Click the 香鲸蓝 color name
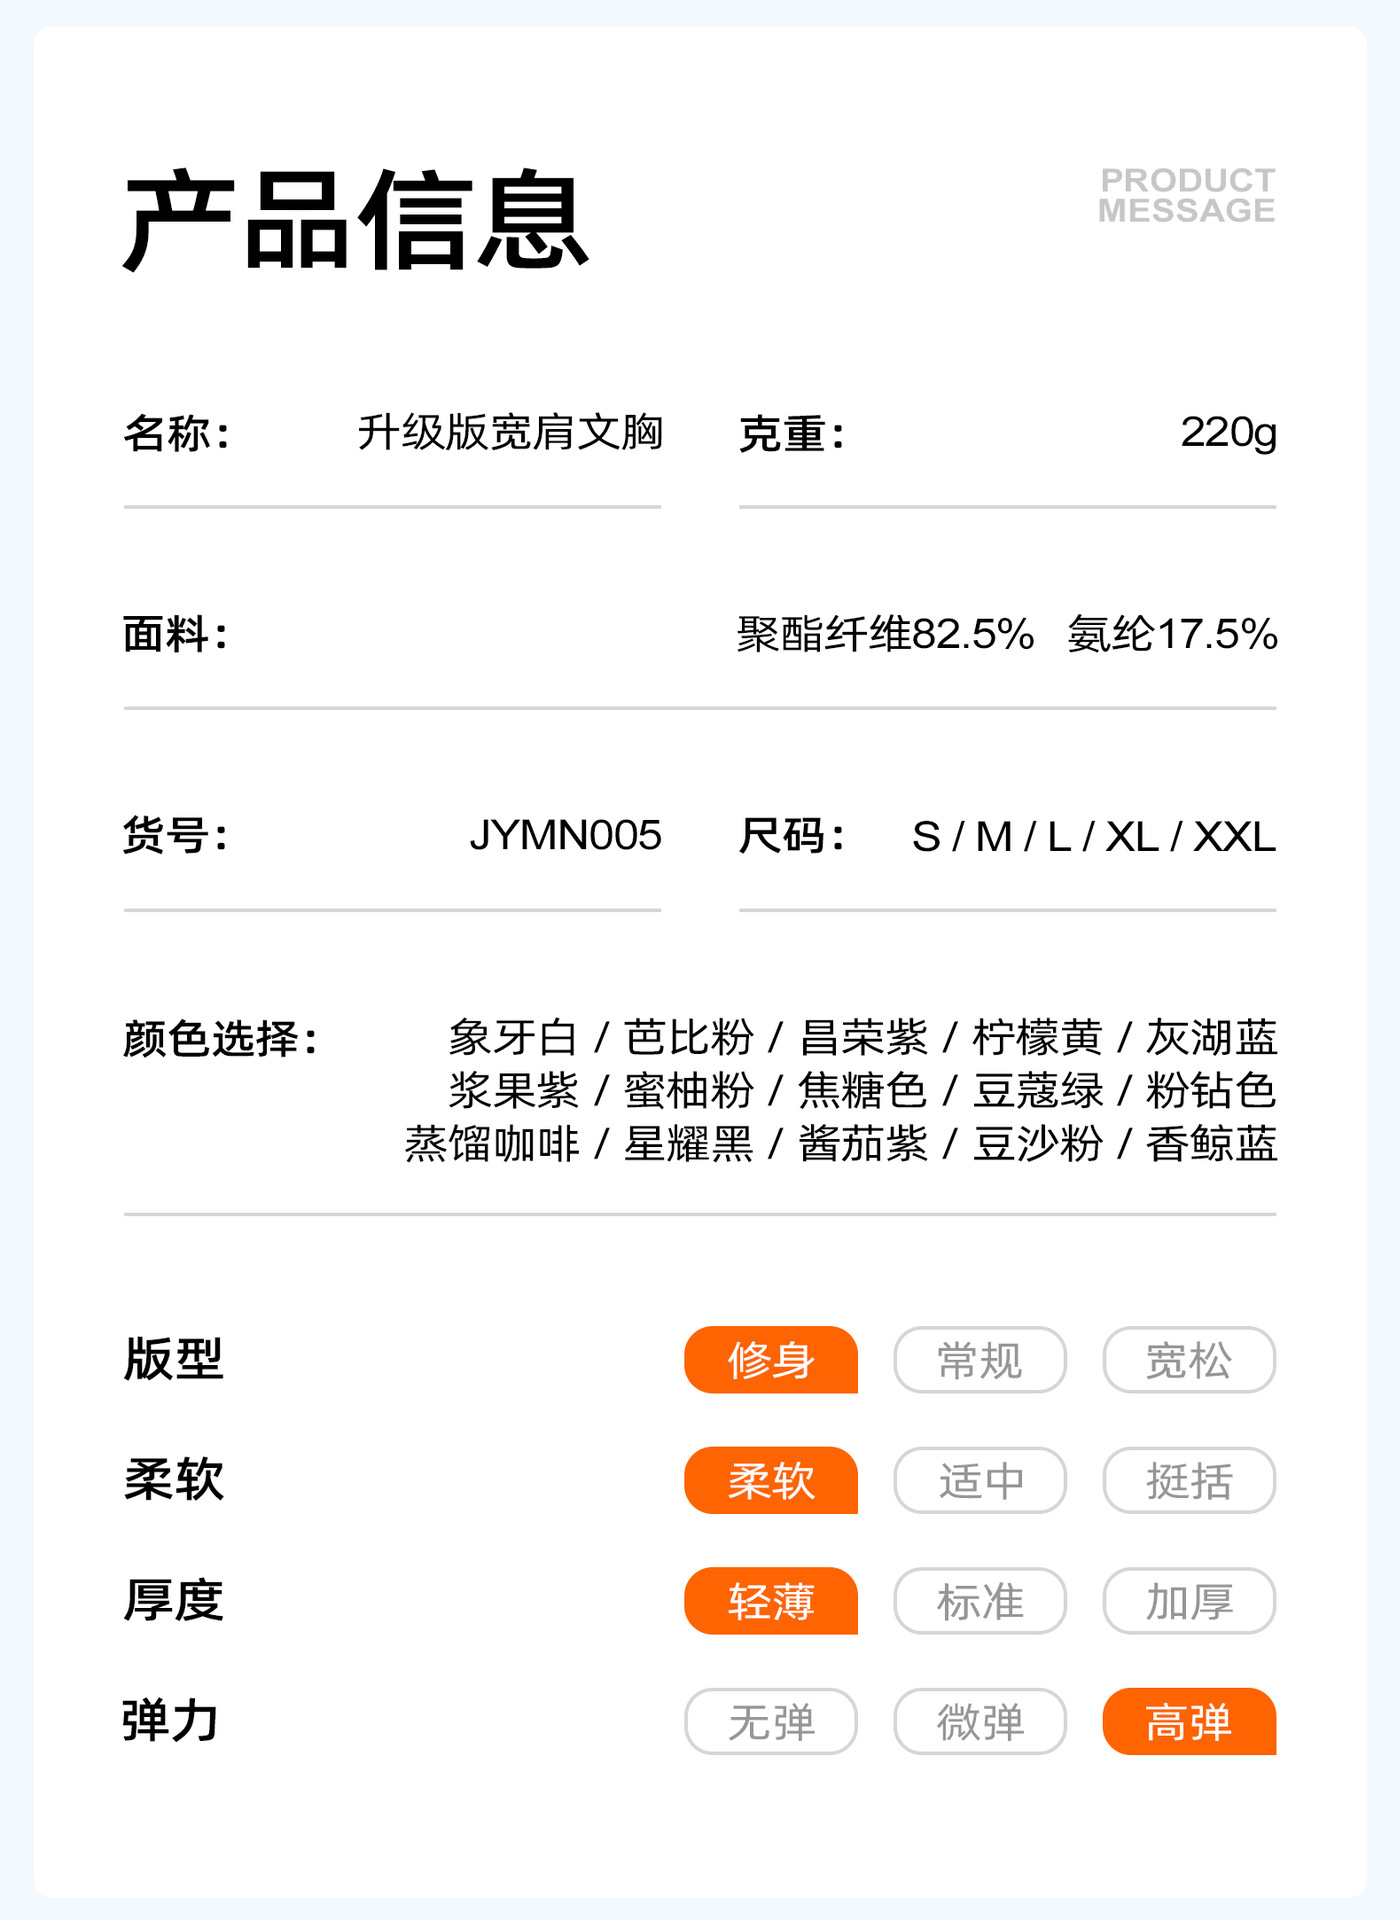The height and width of the screenshot is (1920, 1400). [x=1211, y=1143]
